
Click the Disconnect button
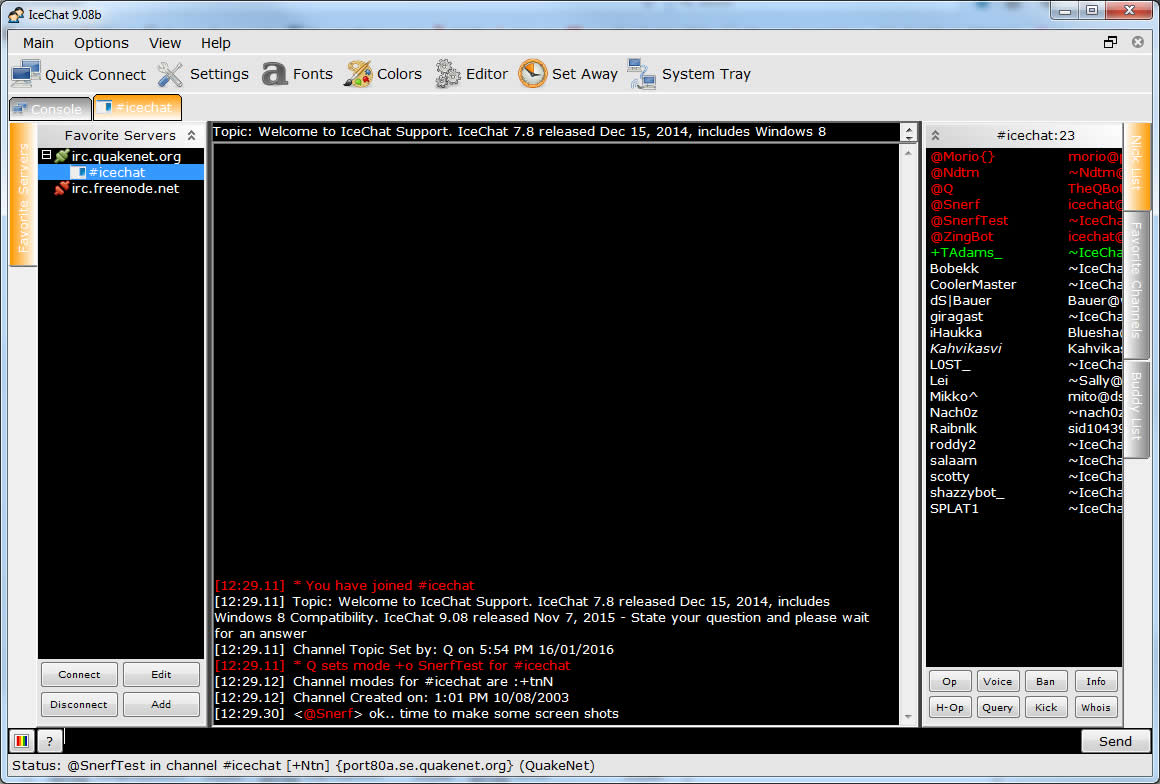(79, 705)
